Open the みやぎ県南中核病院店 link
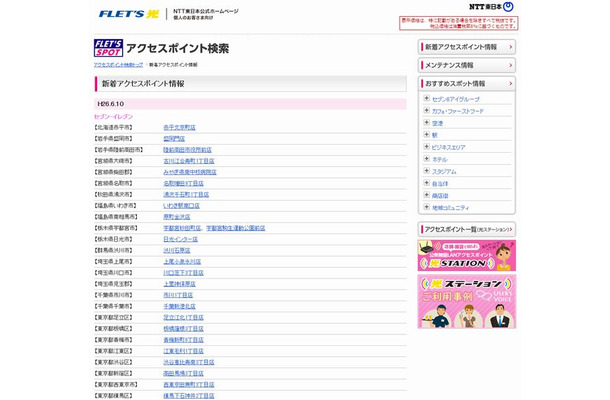The image size is (610, 400). 190,172
